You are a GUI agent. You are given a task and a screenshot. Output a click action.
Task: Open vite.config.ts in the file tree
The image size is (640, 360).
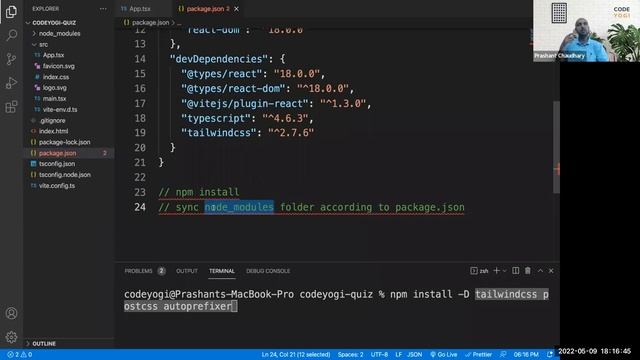(57, 186)
